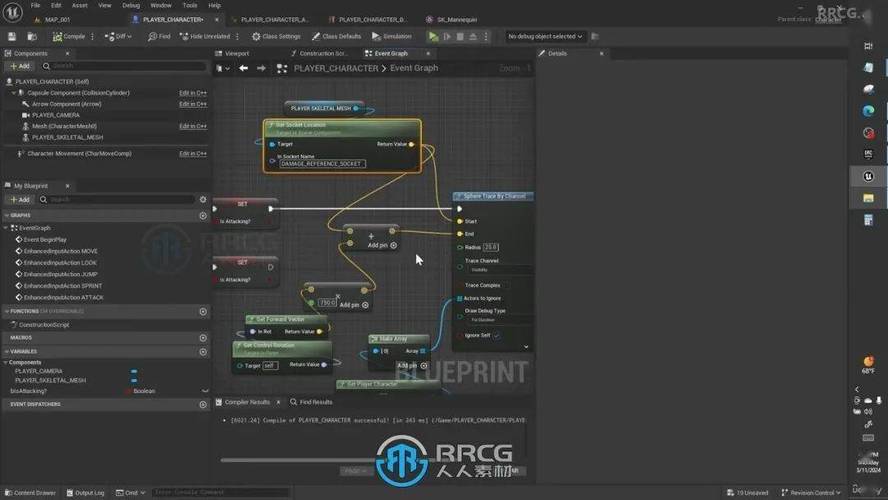Switch to the Find Results tab
Image resolution: width=888 pixels, height=500 pixels.
click(x=311, y=402)
